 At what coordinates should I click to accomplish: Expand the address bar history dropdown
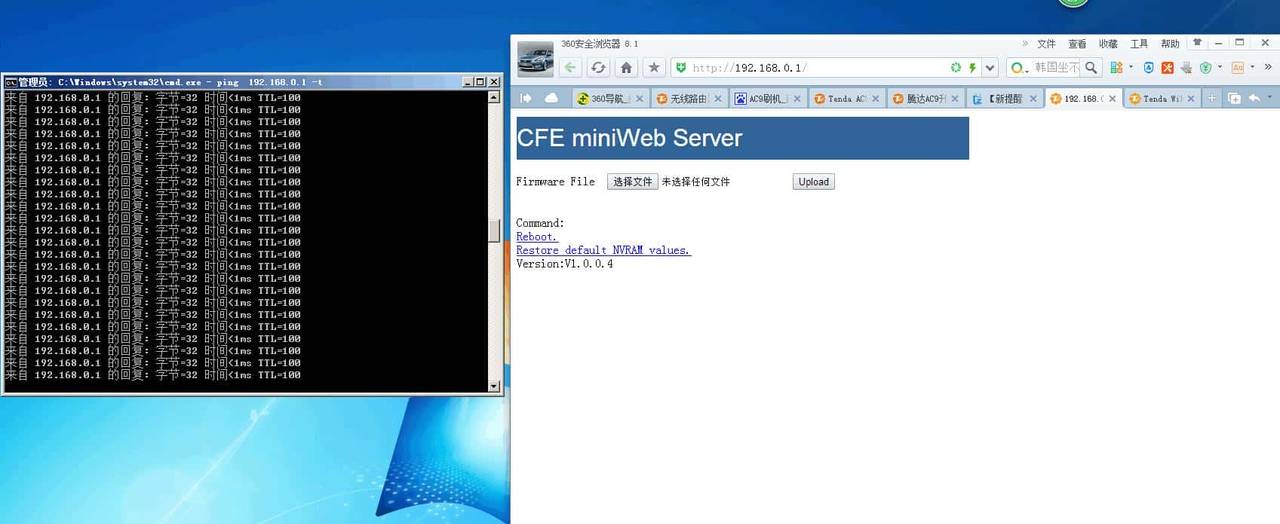(x=990, y=68)
